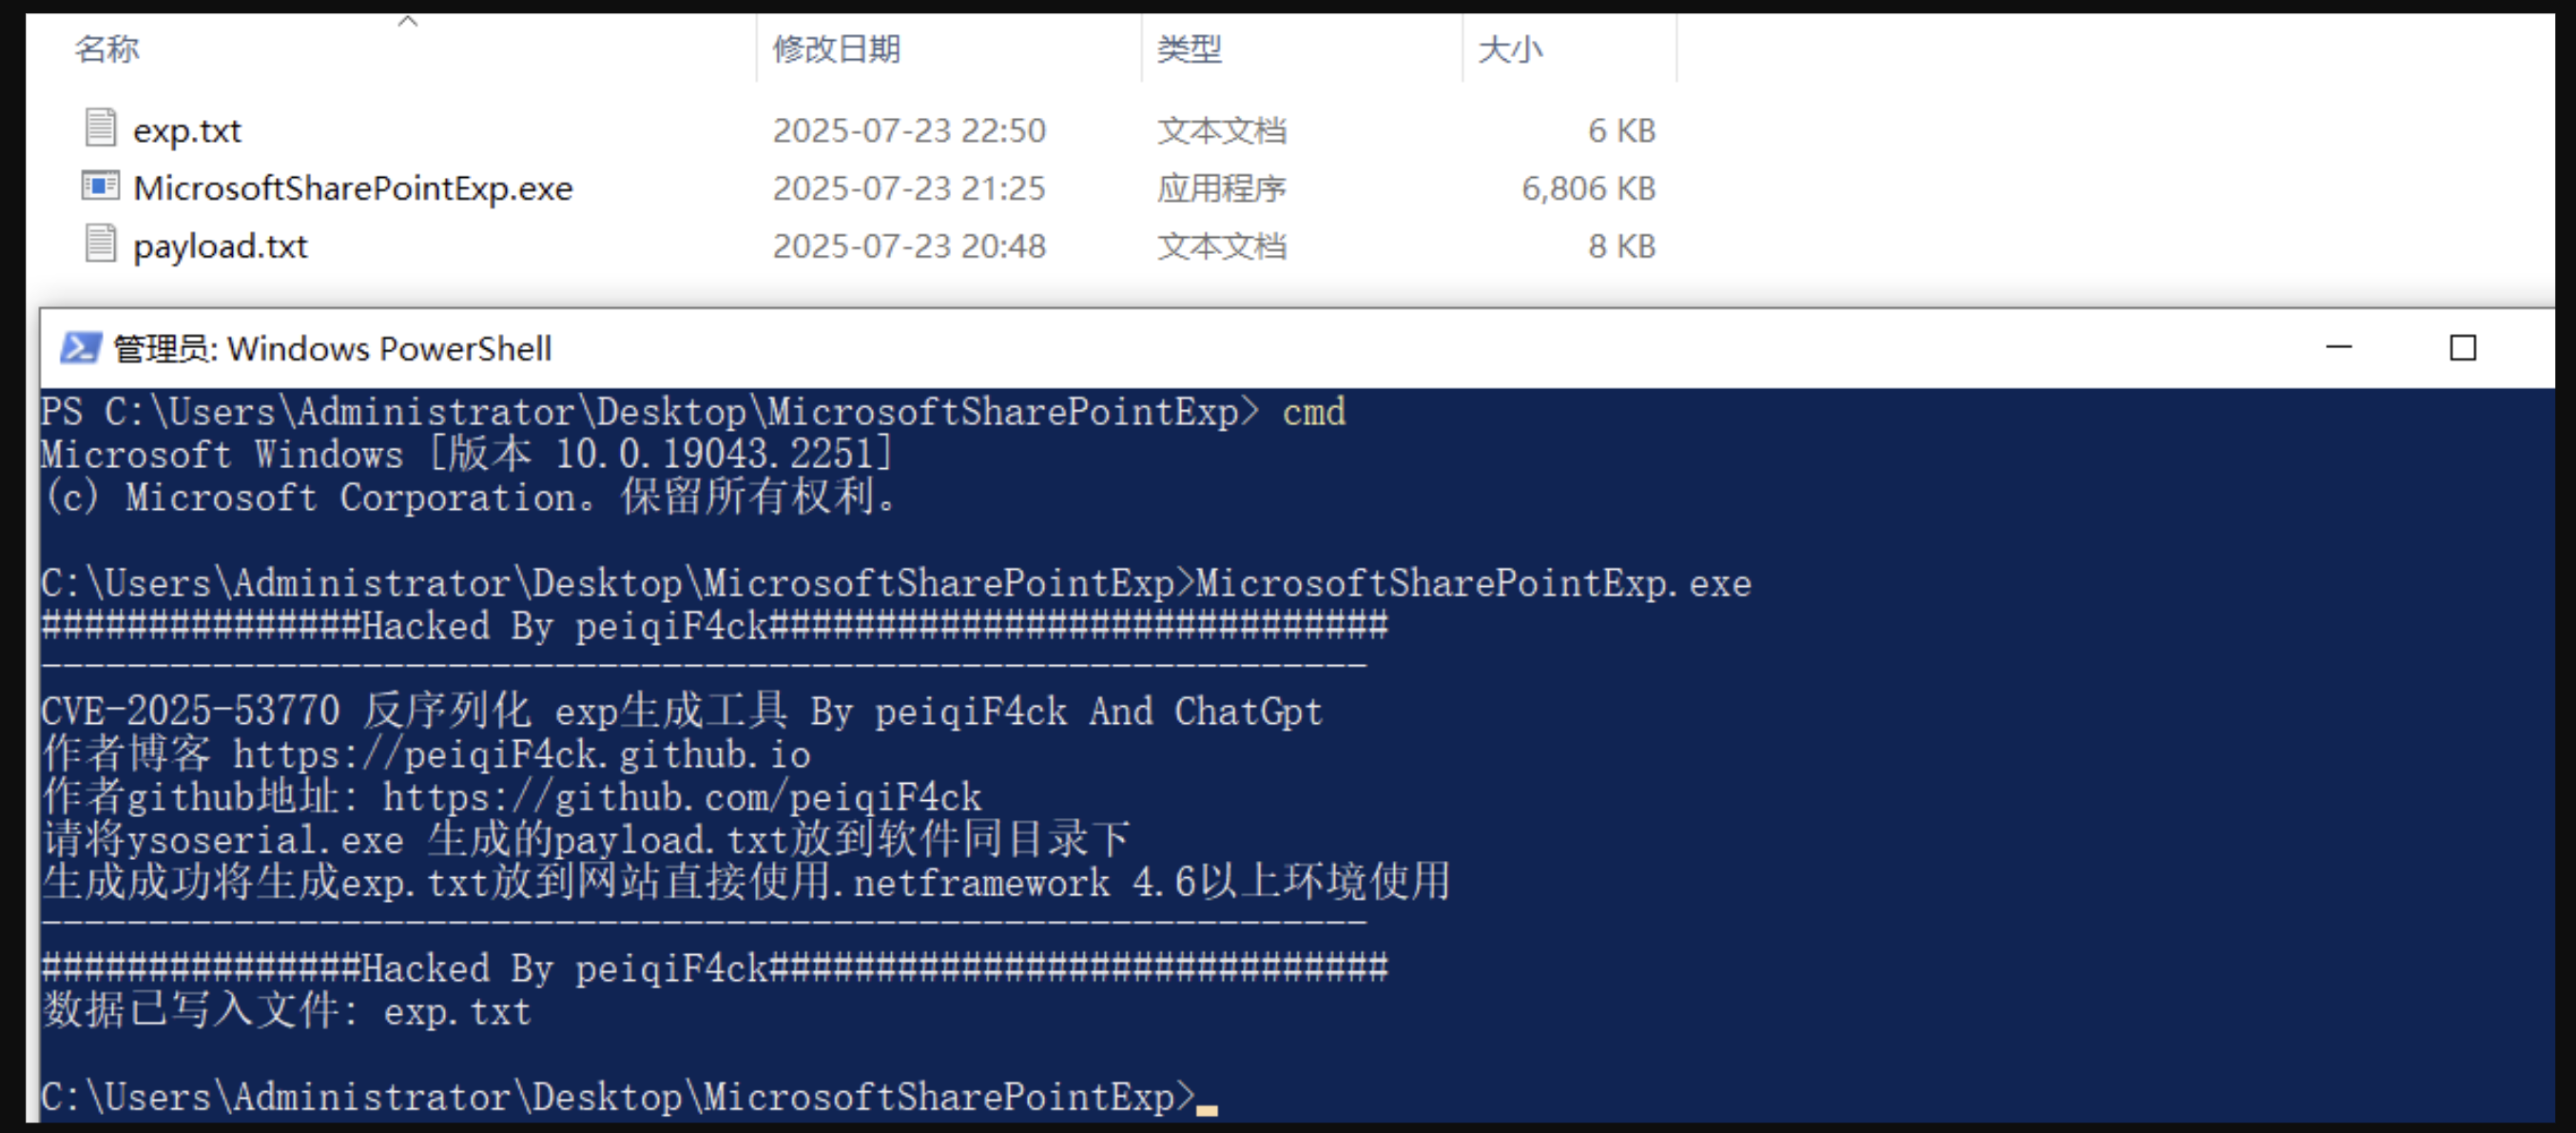
Task: Sort files by the 名称 column
Action: point(107,49)
